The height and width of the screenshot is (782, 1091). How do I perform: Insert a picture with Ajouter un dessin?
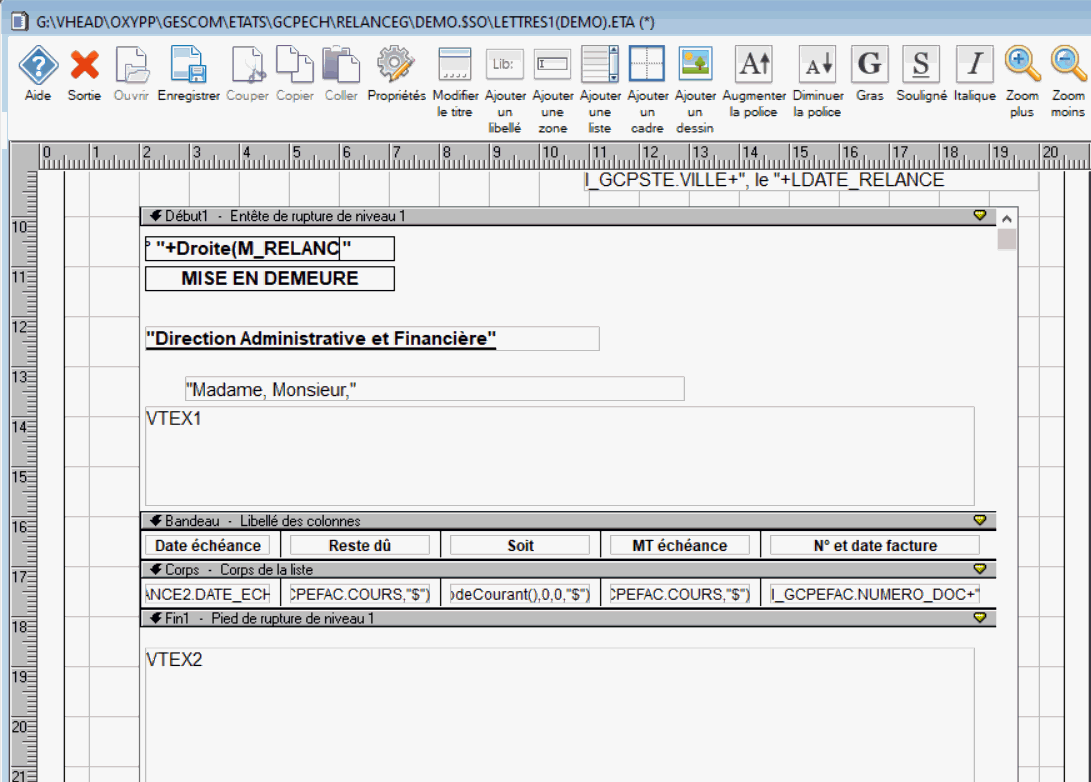click(x=694, y=66)
